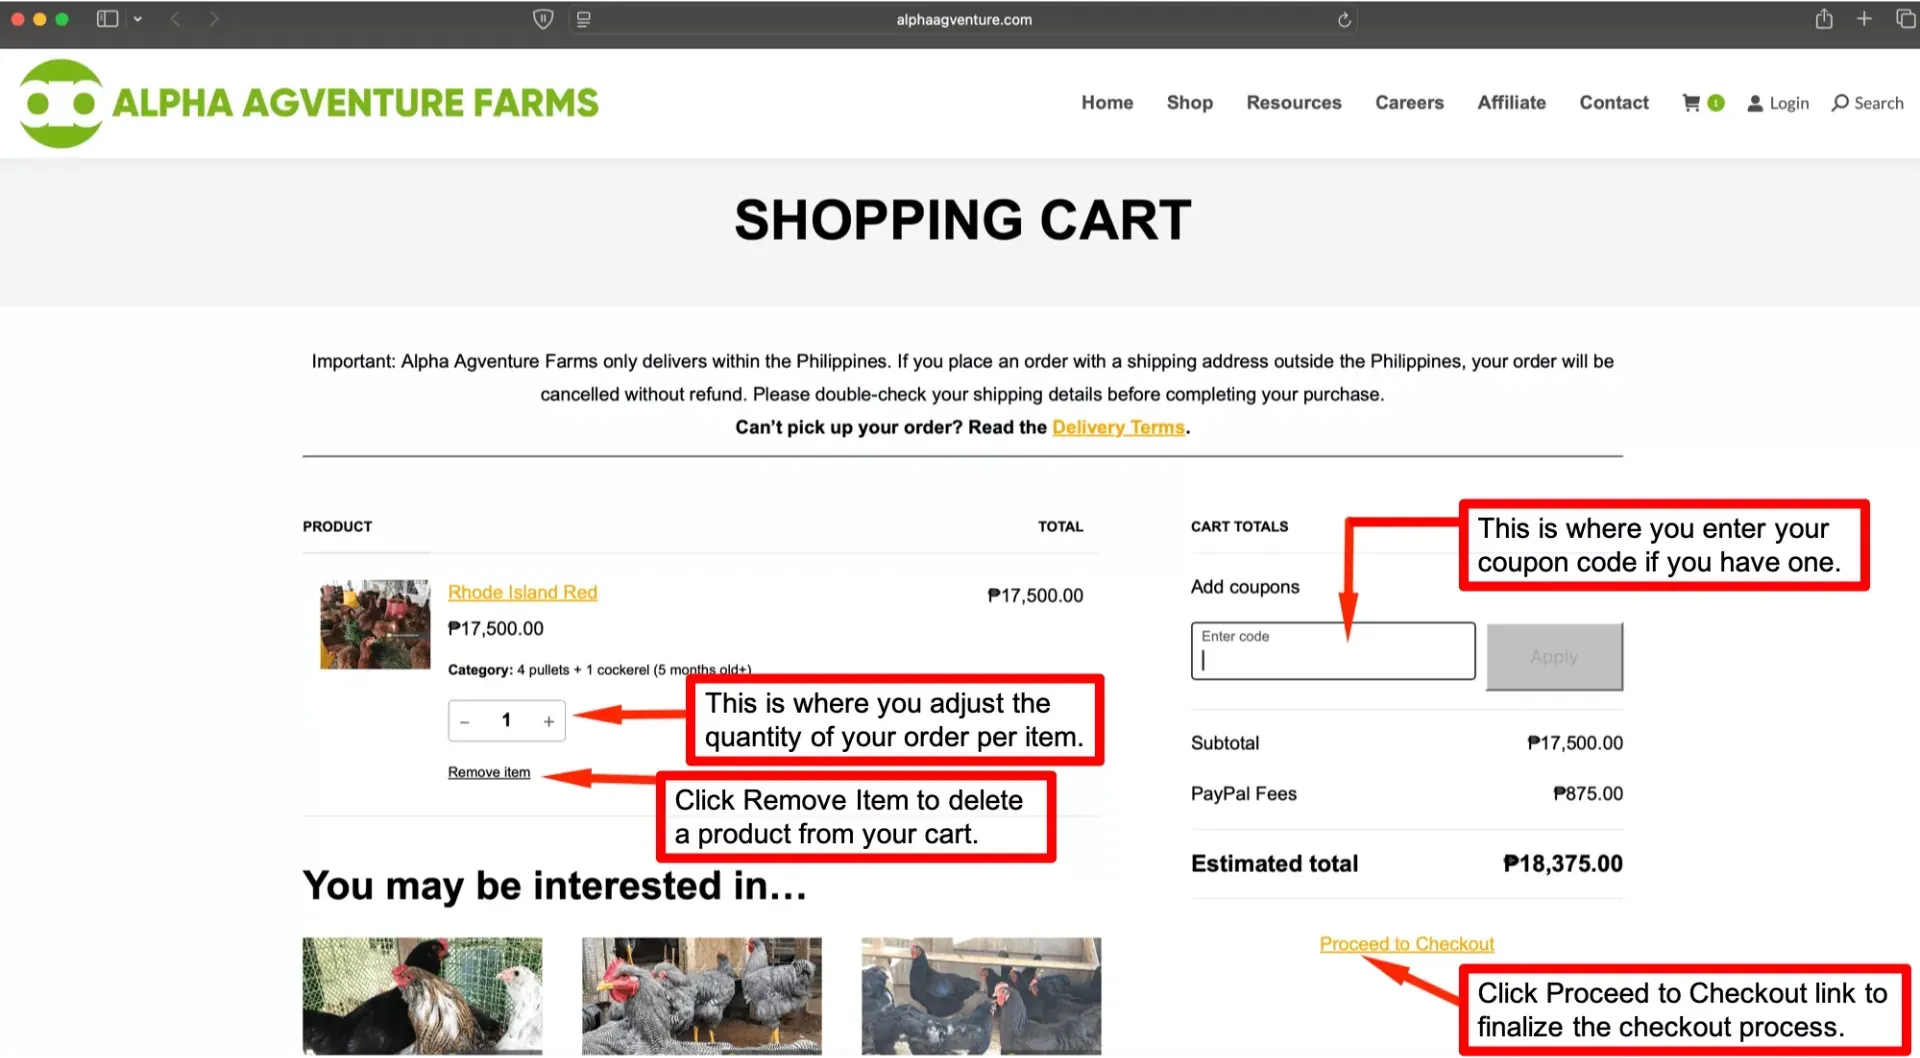Decrease quantity with the minus stepper
Screen dimensions: 1920x1058
[465, 722]
